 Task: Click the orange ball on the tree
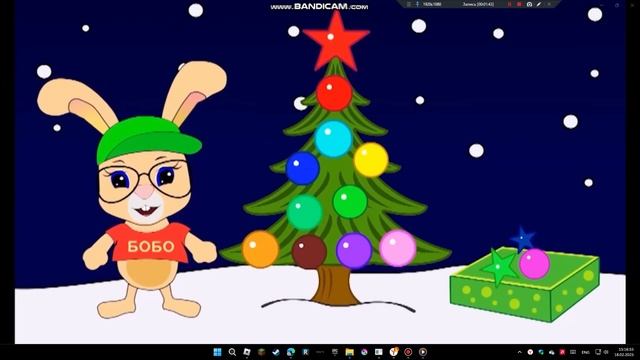coord(260,249)
